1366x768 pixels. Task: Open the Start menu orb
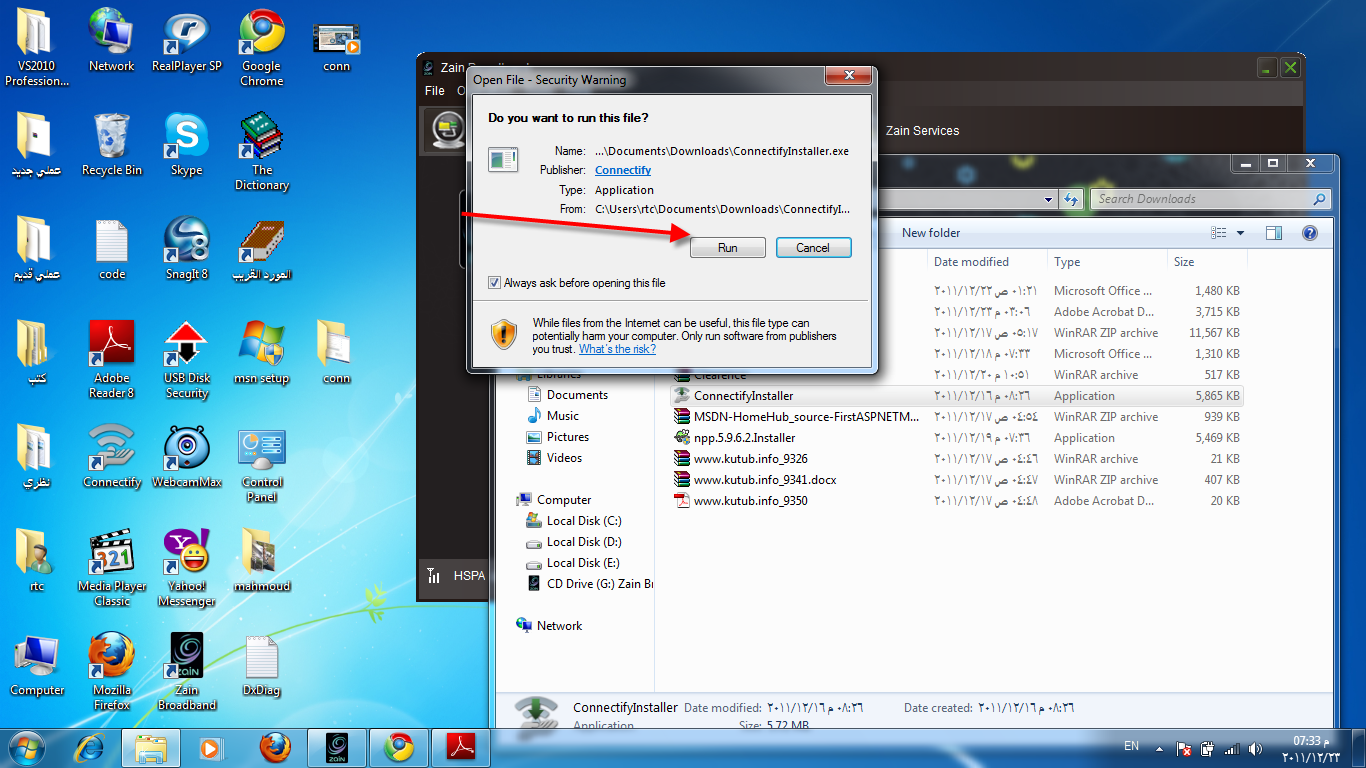(26, 747)
